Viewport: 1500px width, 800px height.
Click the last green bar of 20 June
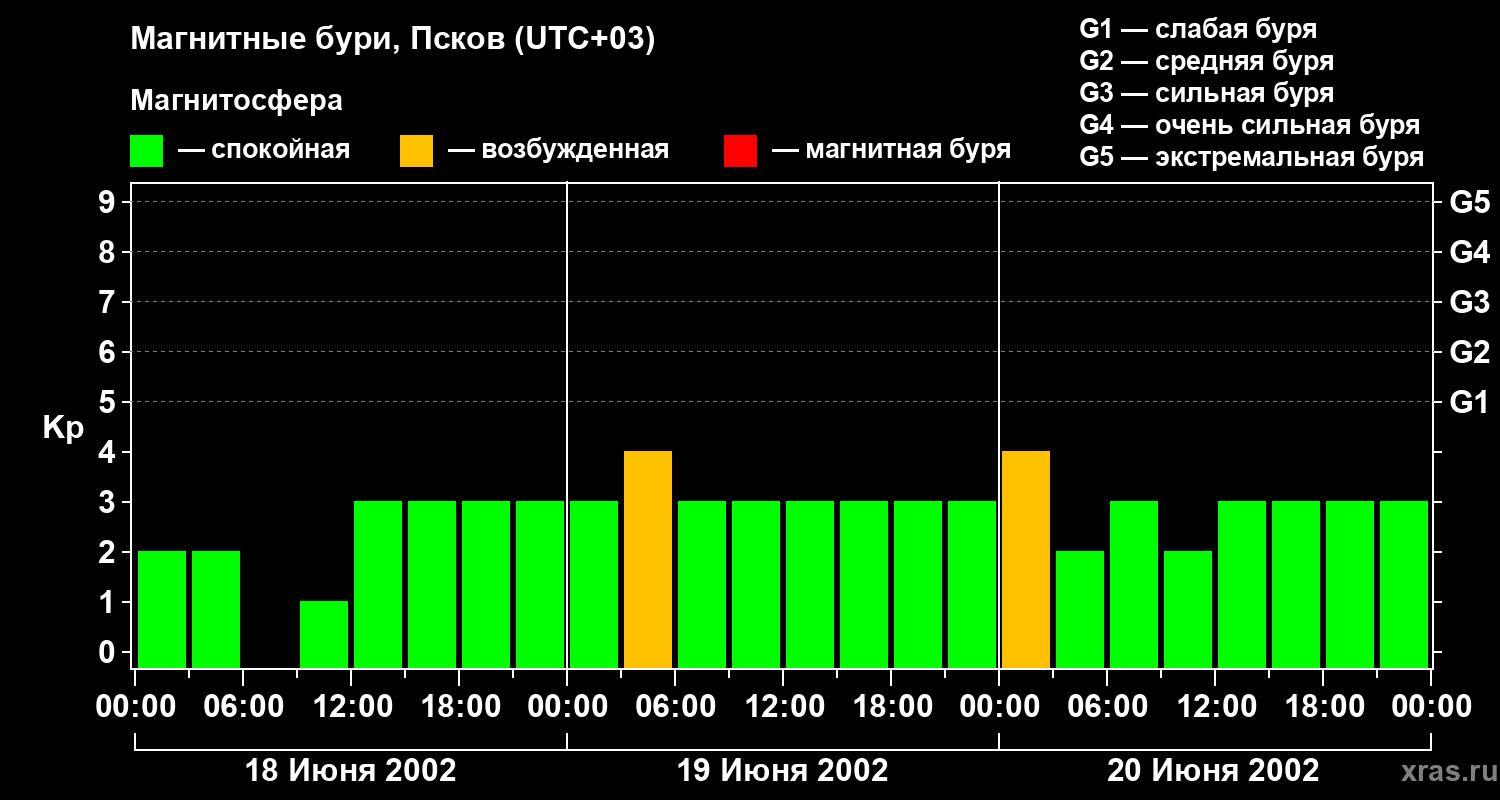click(1404, 585)
